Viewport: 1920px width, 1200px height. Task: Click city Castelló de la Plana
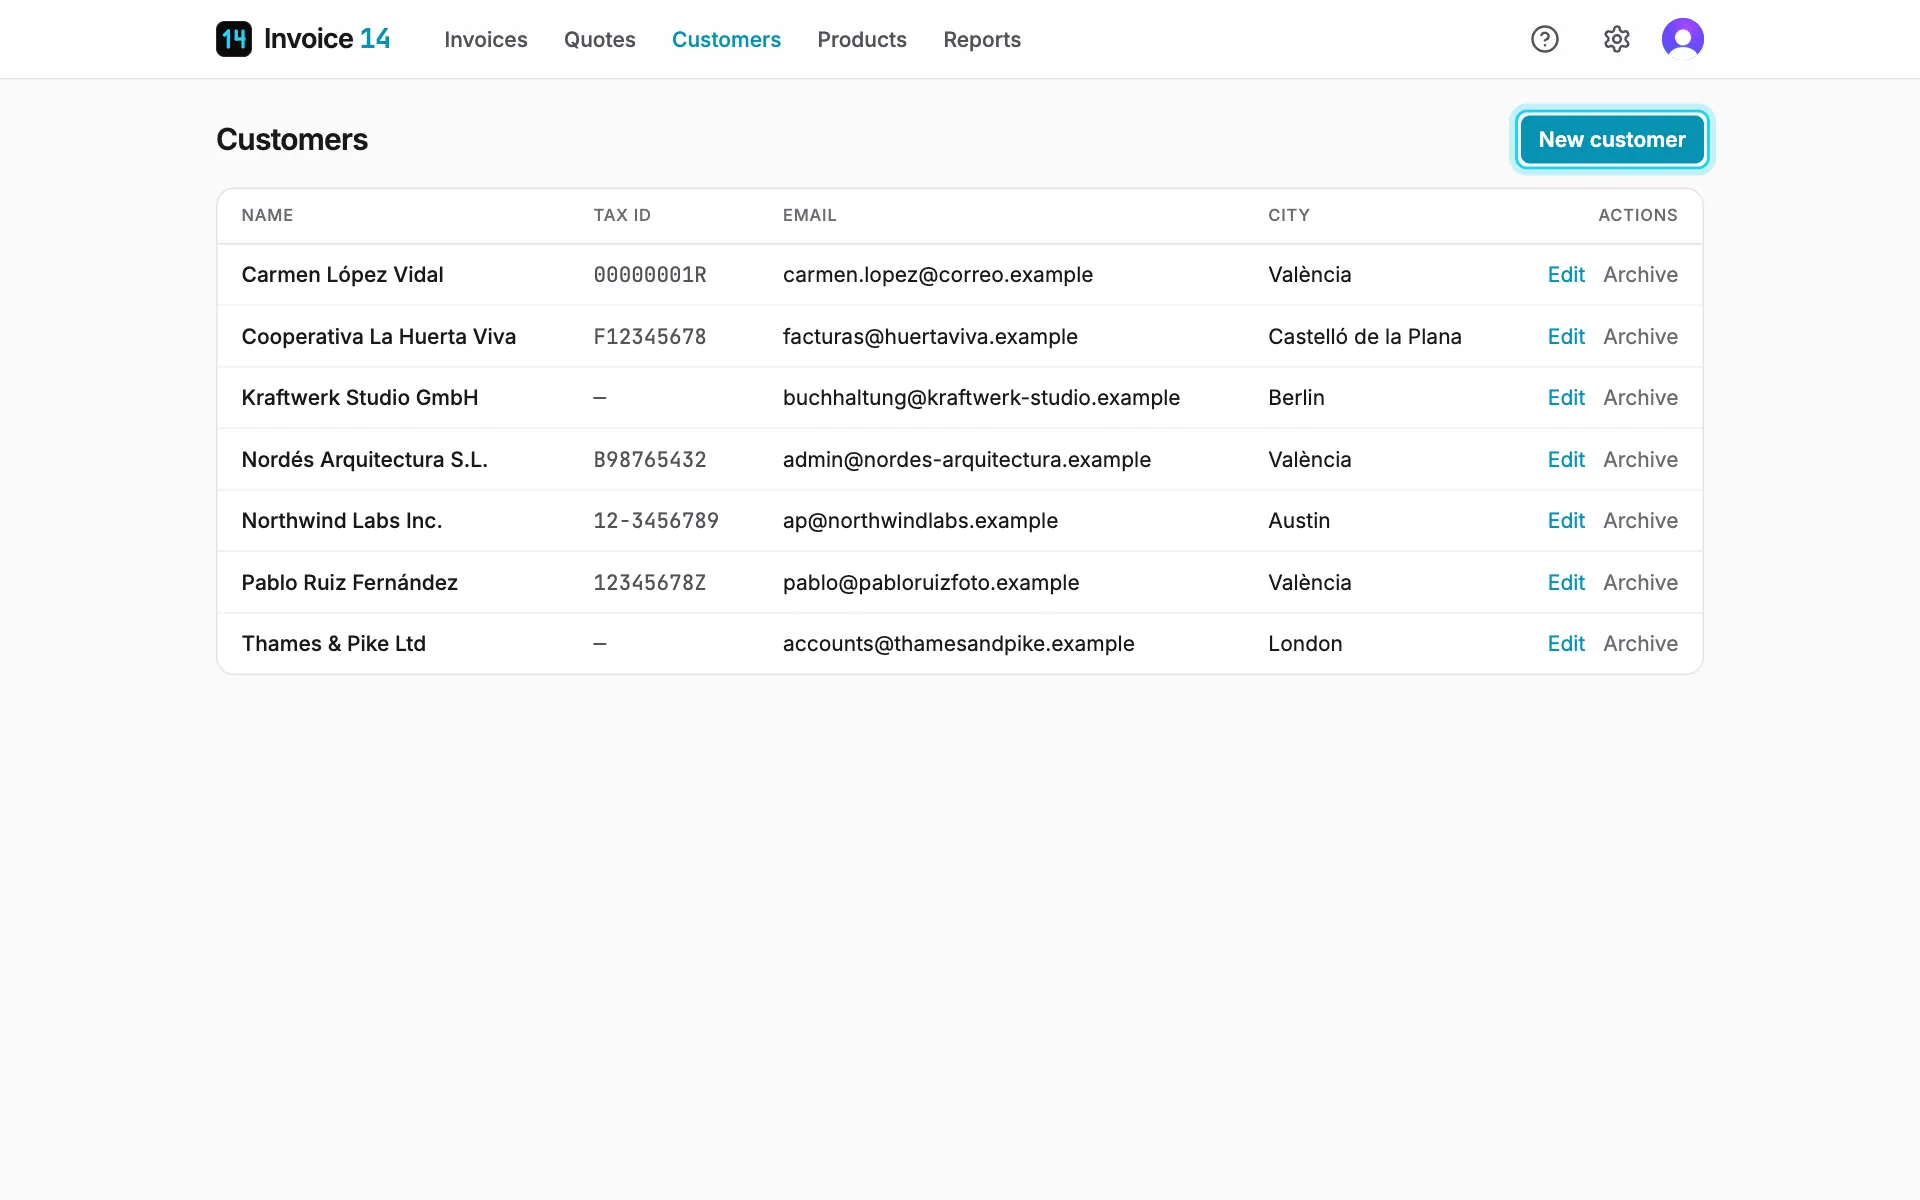pyautogui.click(x=1365, y=337)
